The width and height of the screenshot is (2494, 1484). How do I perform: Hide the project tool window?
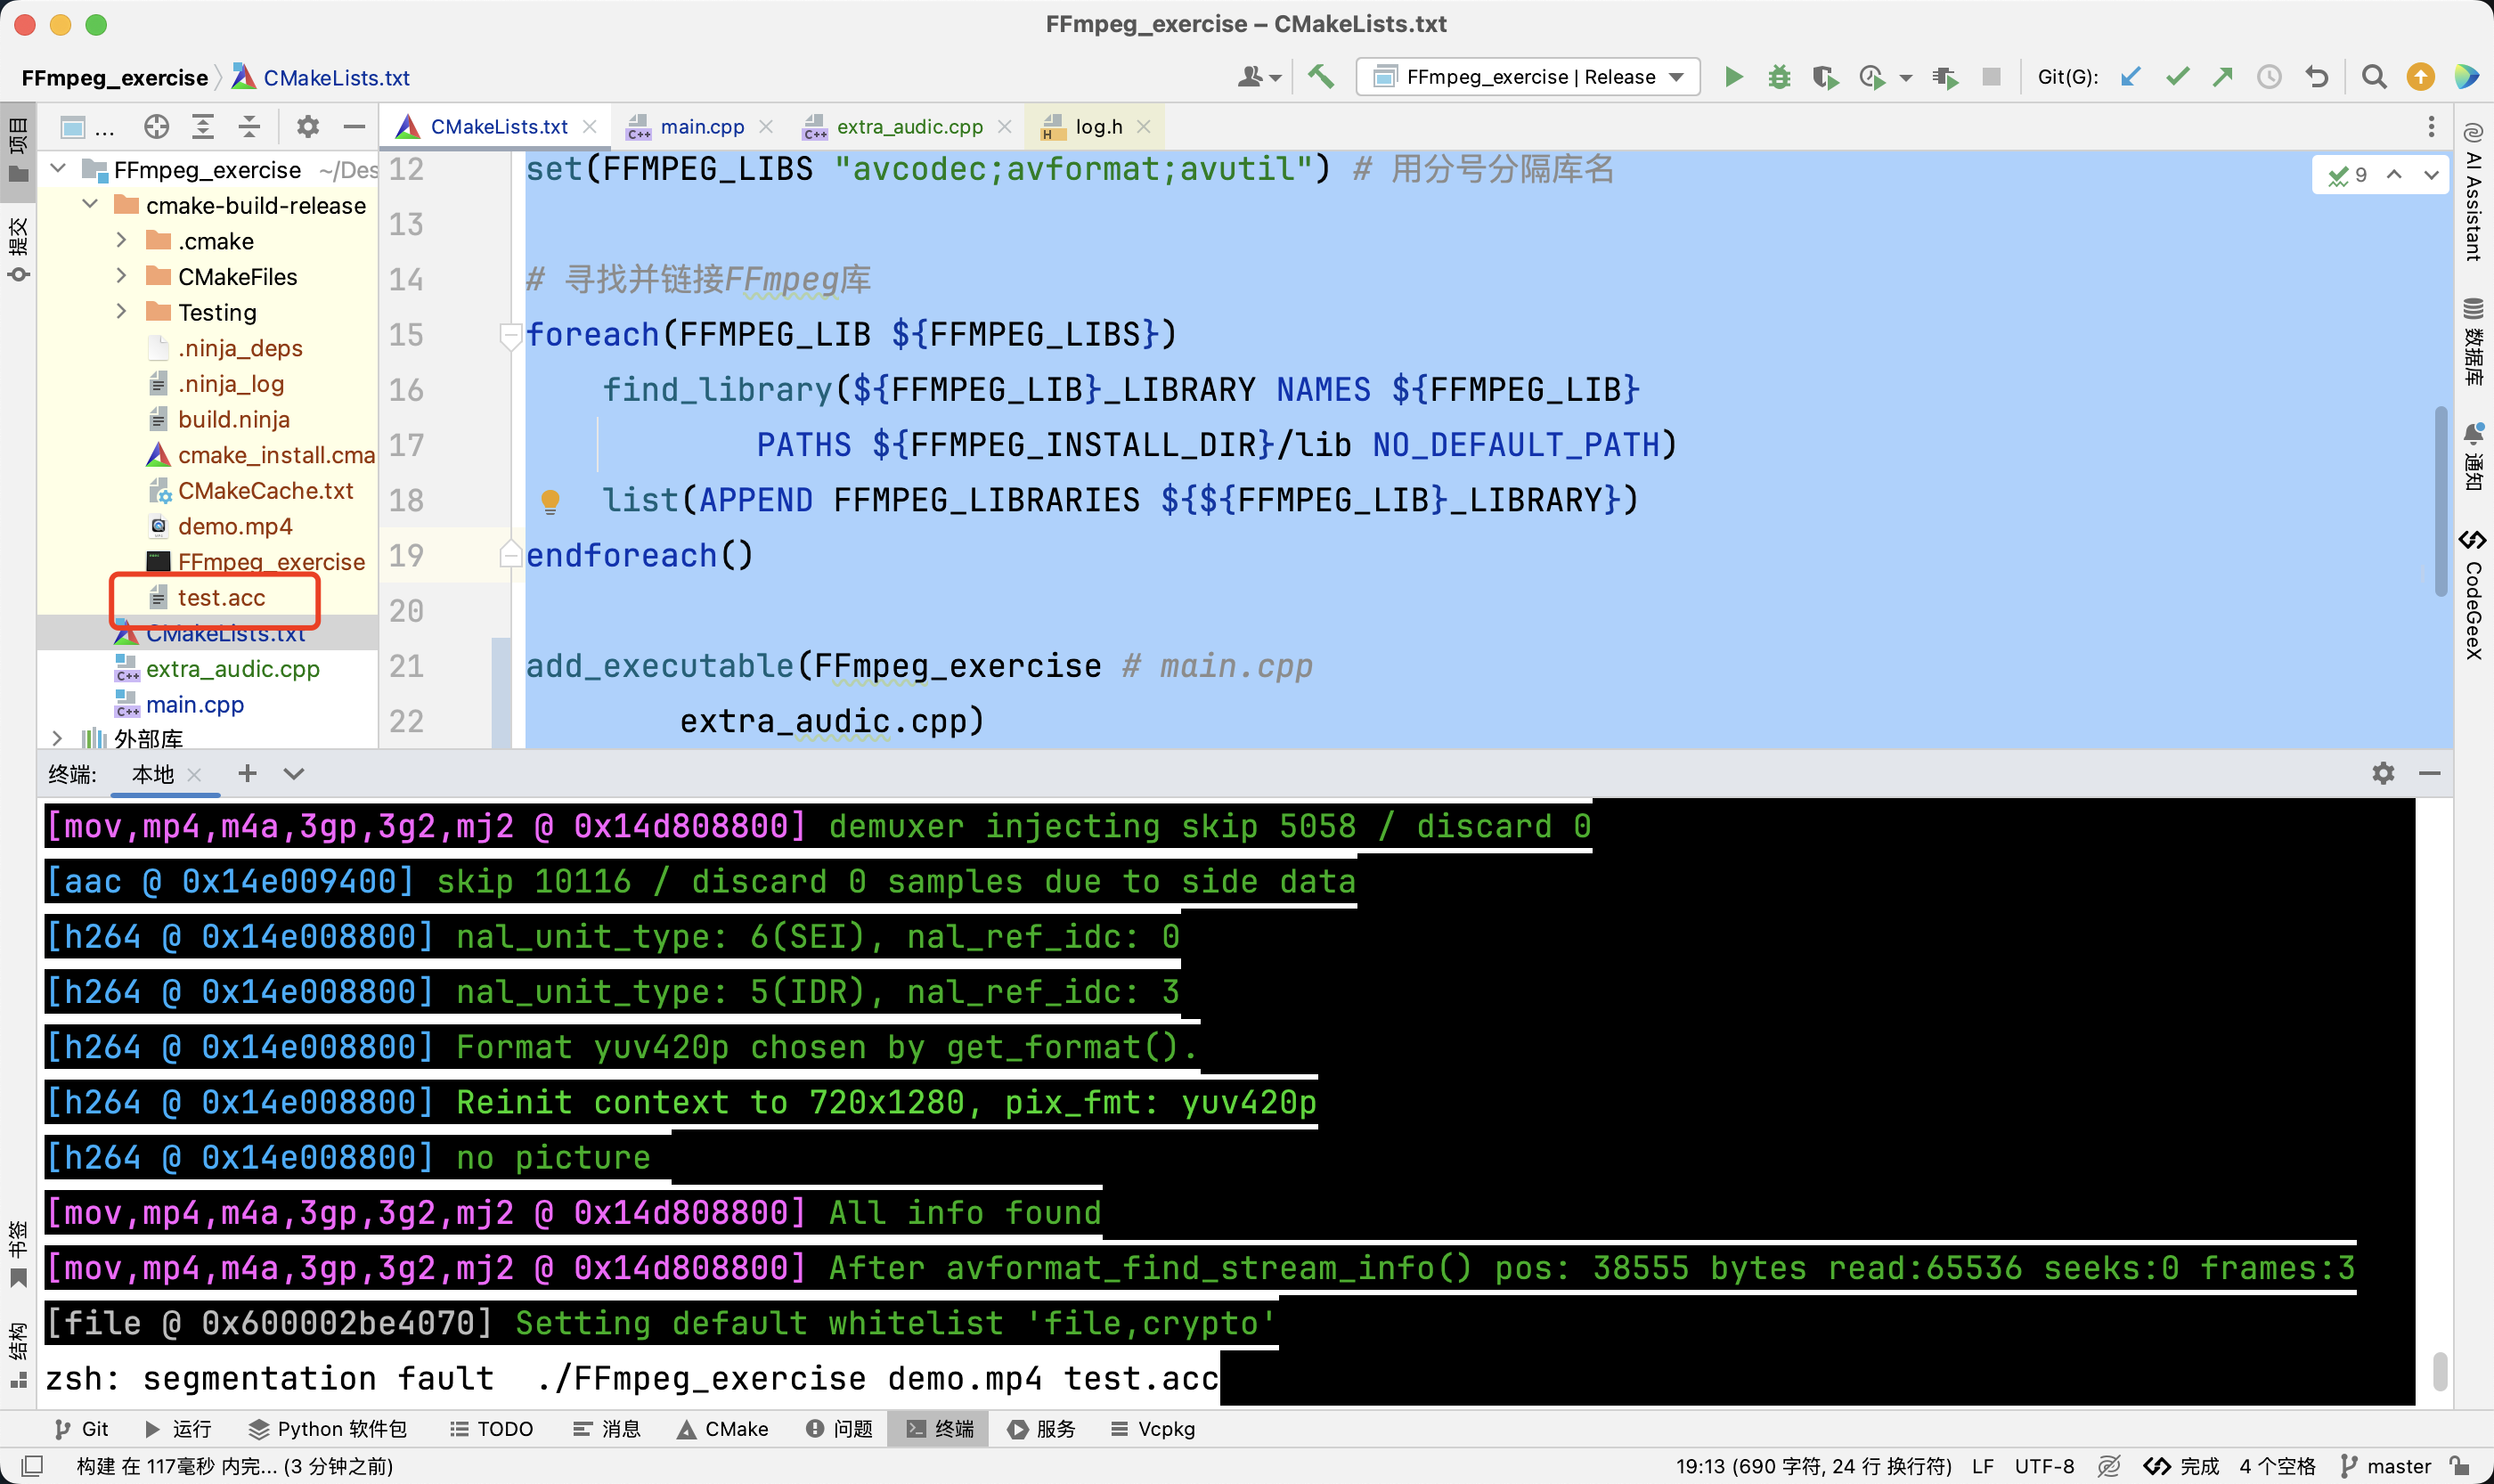click(x=353, y=127)
